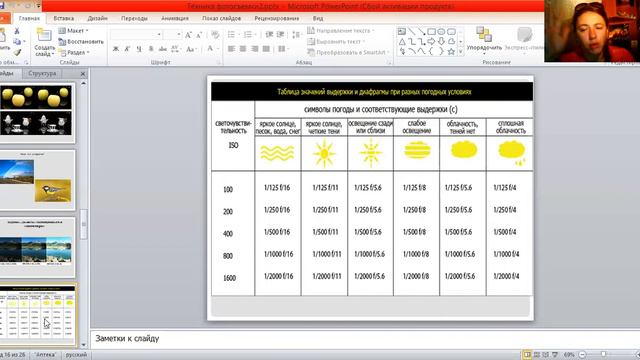
Task: Select the five-point star shape
Action: point(451,51)
